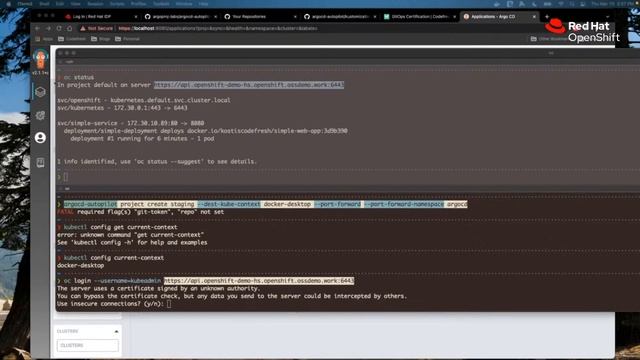Collapse the CLUSTERS filter section

pyautogui.click(x=116, y=331)
